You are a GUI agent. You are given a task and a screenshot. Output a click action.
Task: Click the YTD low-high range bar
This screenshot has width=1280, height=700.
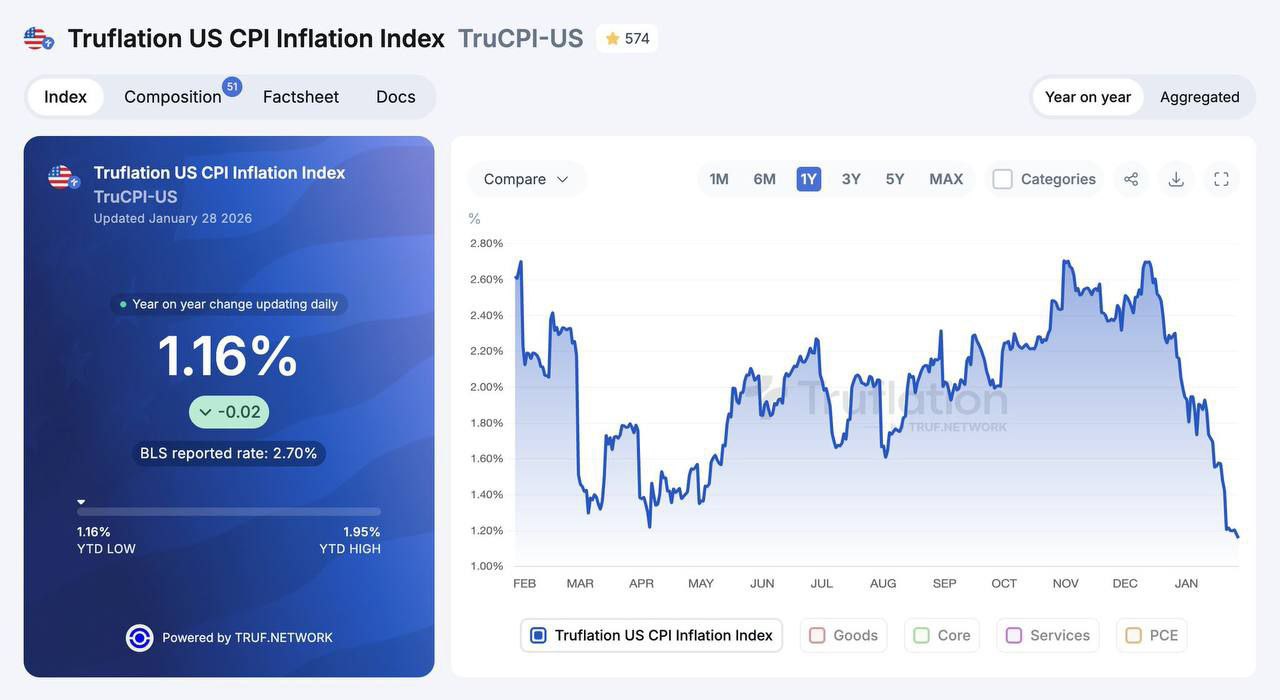click(229, 511)
